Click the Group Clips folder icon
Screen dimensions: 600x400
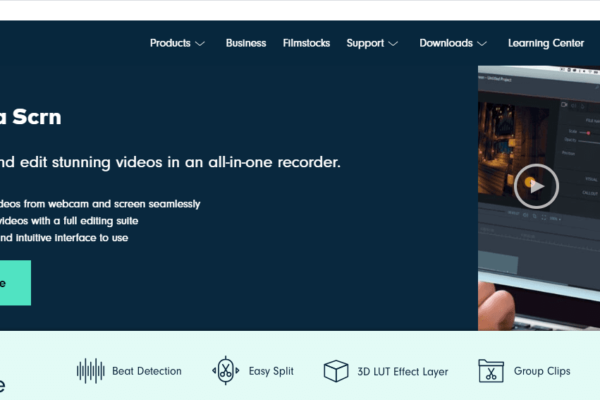[x=491, y=371]
